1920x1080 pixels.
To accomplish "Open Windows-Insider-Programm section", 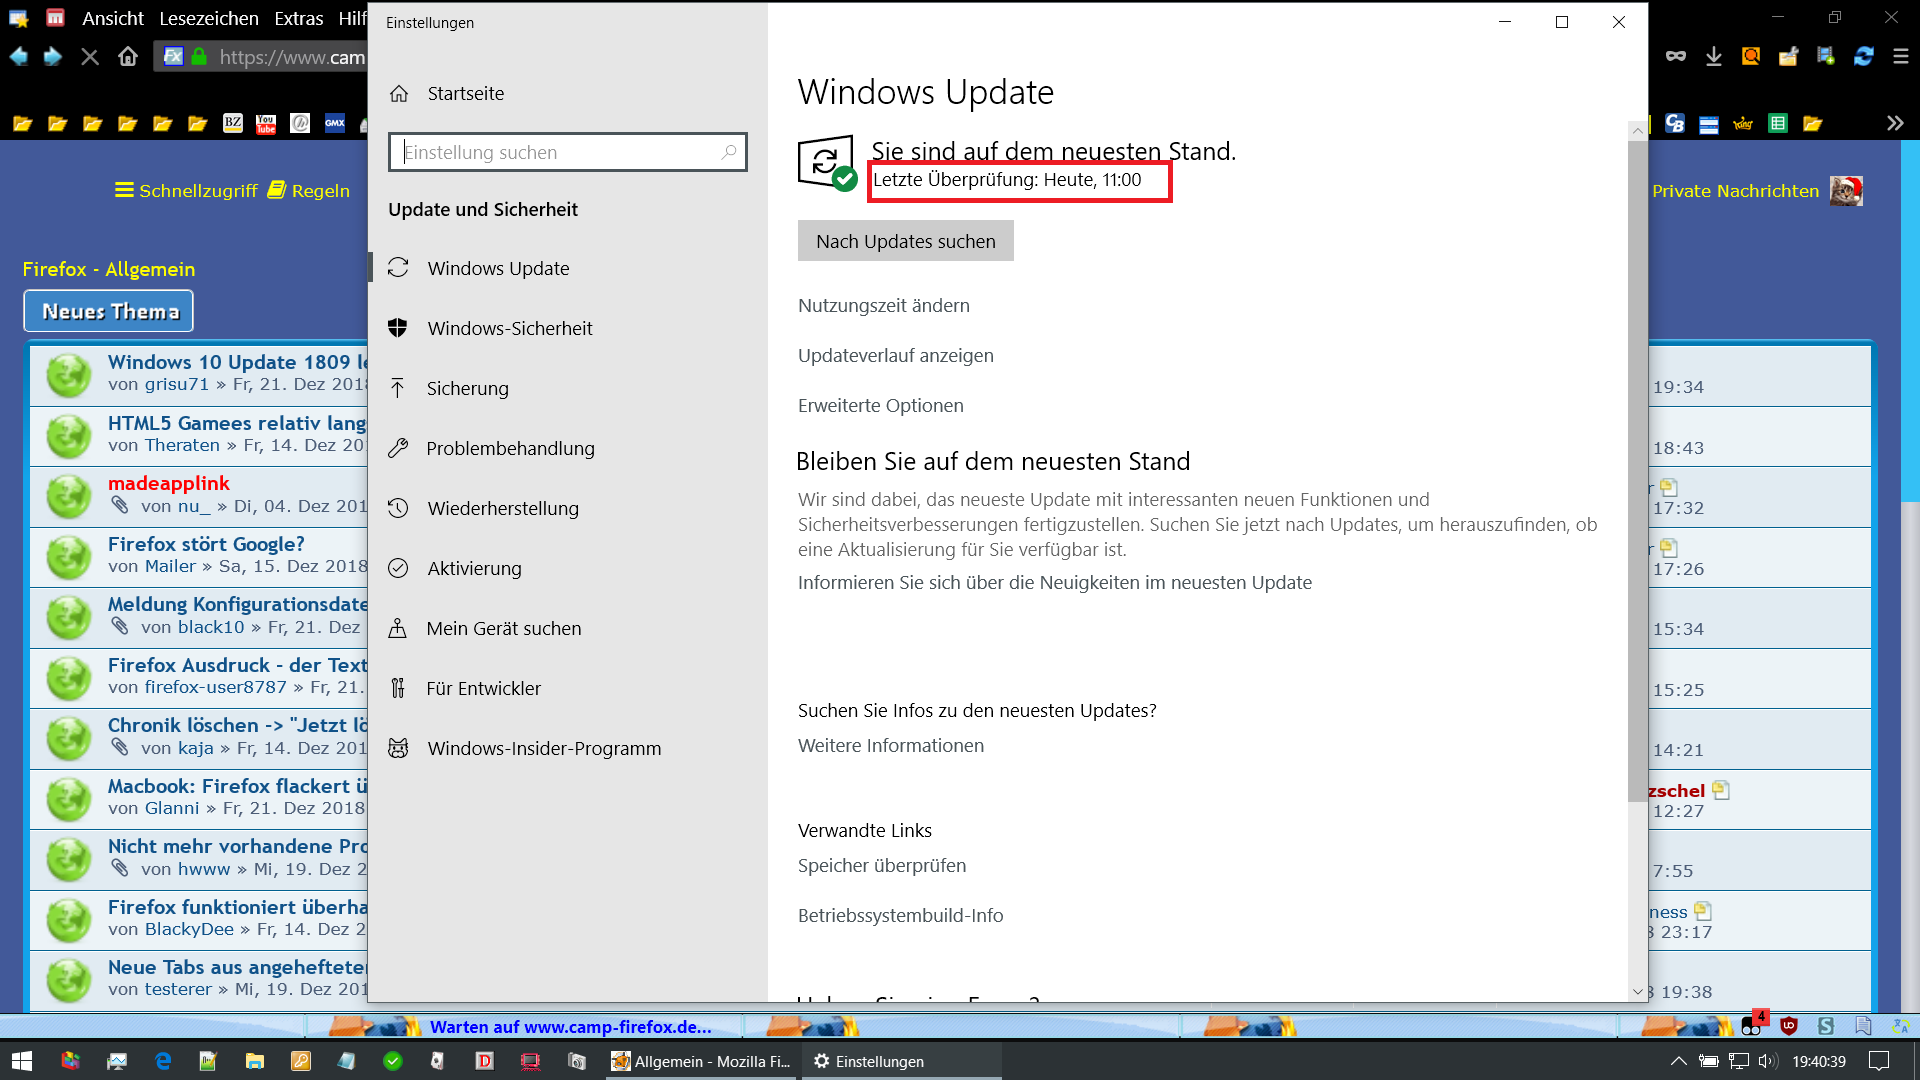I will [543, 748].
